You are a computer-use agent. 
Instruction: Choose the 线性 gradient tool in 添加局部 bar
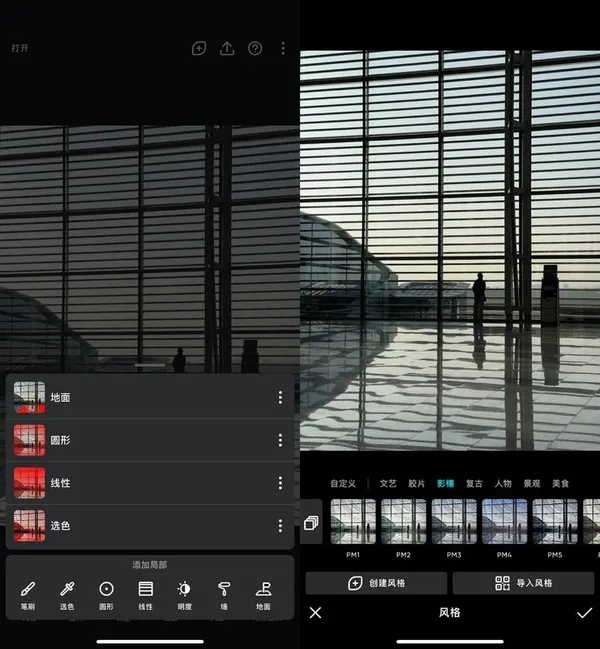point(146,596)
